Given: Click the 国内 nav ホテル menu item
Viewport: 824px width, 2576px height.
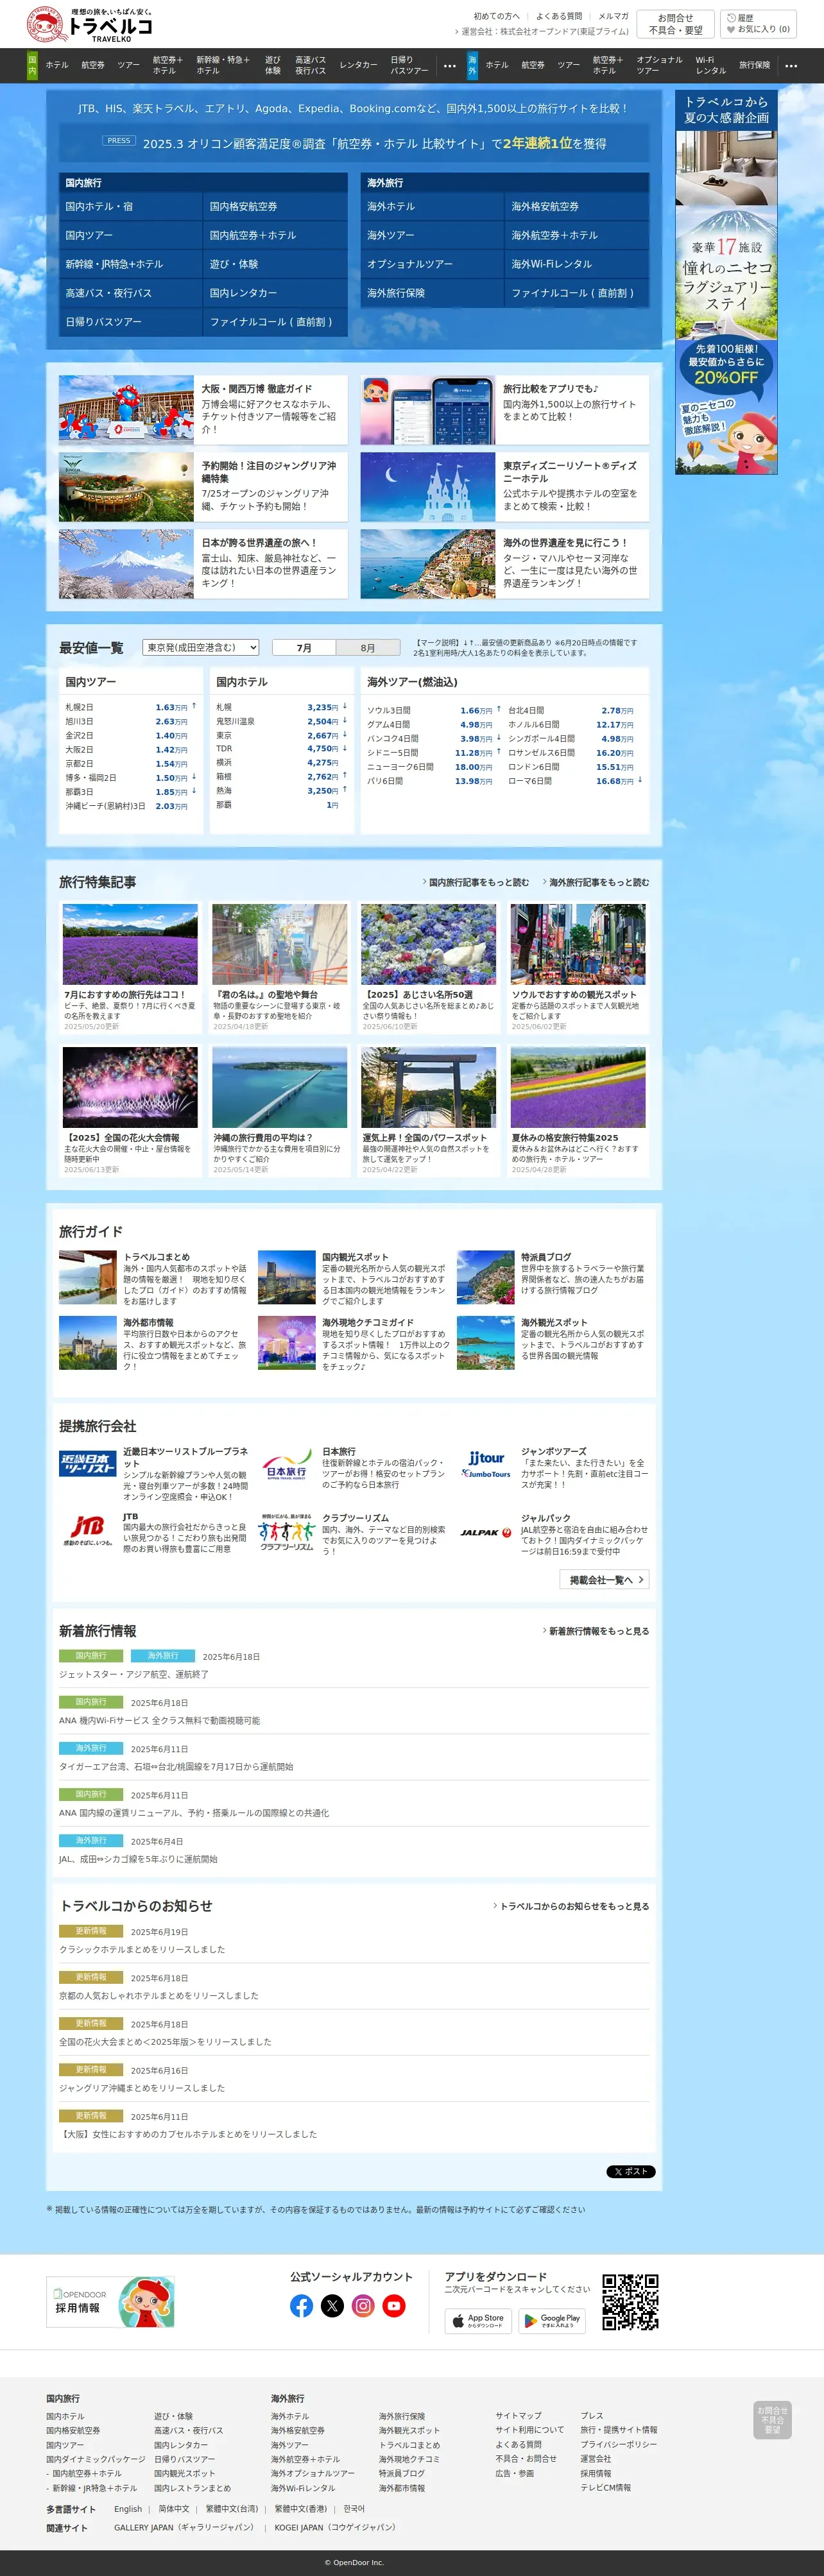Looking at the screenshot, I should click(x=57, y=65).
